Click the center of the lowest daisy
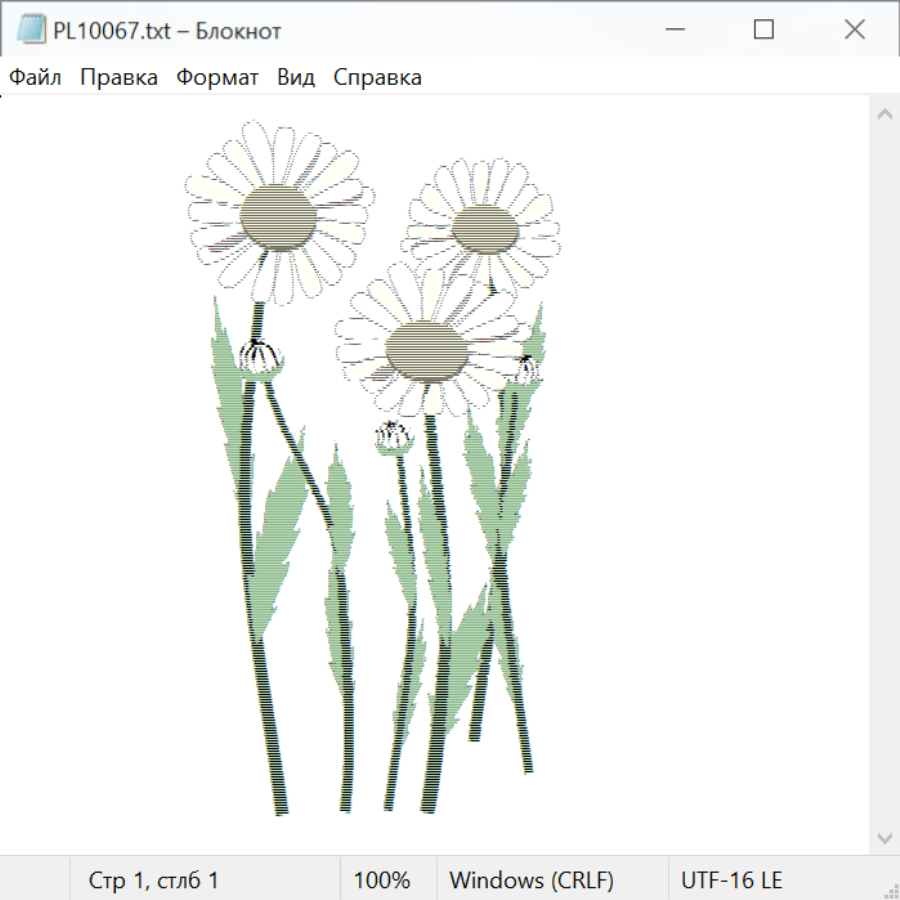The image size is (900, 900). point(427,351)
